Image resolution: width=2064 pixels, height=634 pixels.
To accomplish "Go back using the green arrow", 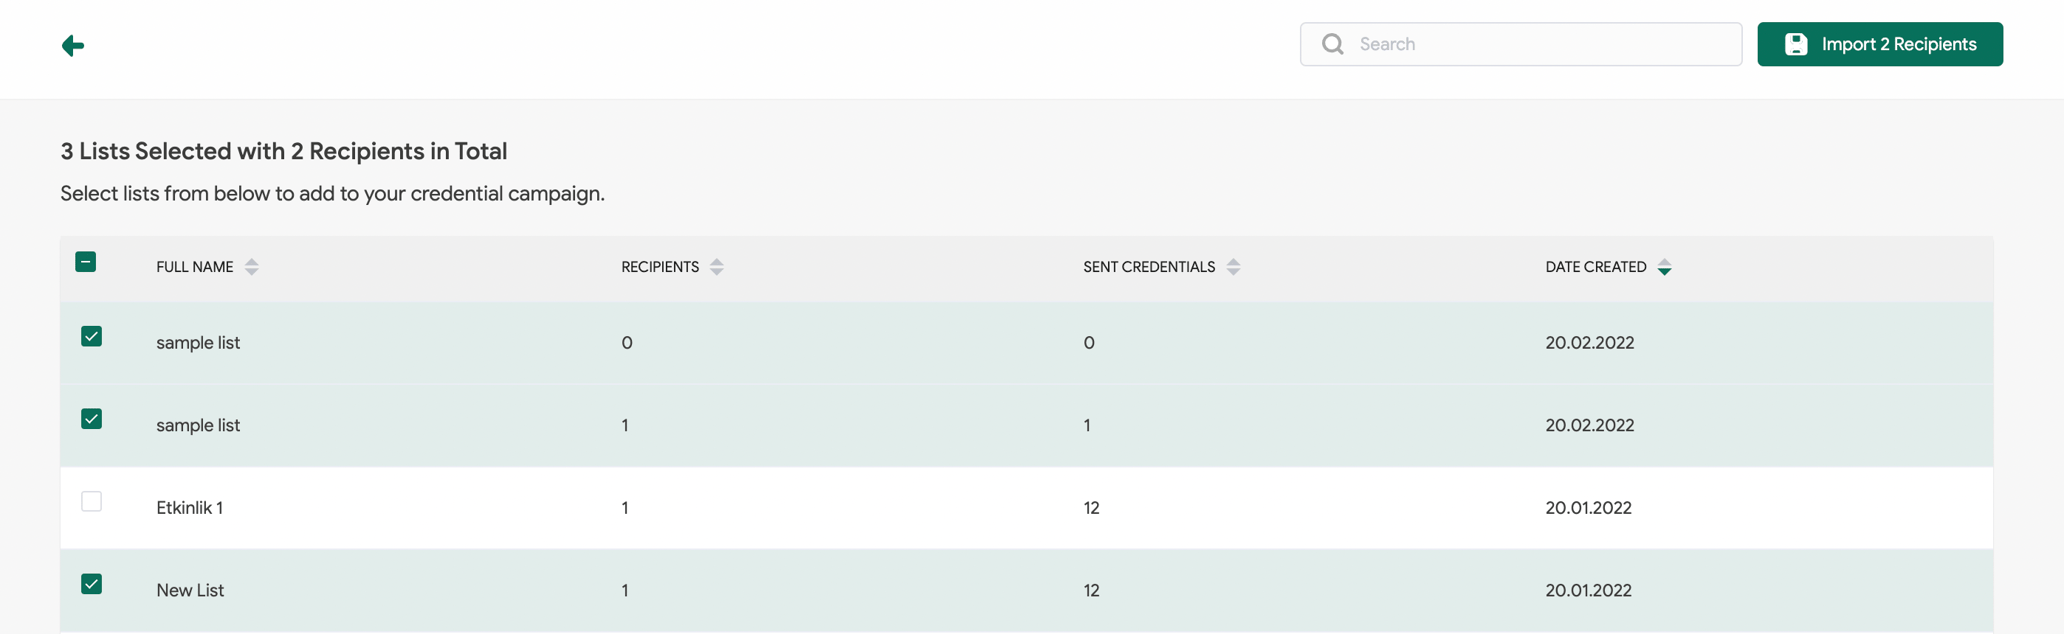I will (x=73, y=45).
